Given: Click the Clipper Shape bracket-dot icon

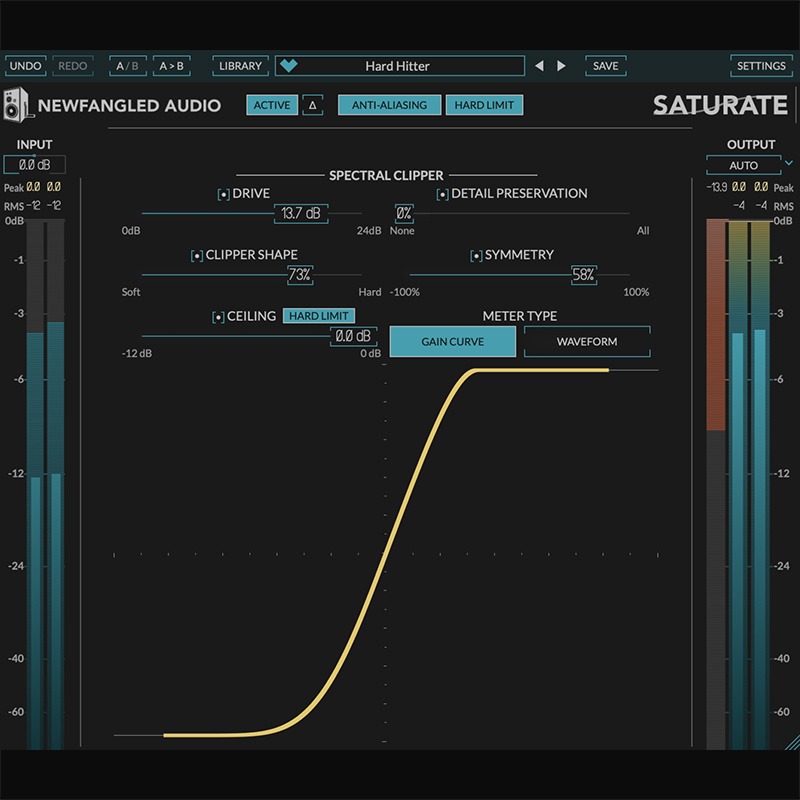Looking at the screenshot, I should point(196,256).
